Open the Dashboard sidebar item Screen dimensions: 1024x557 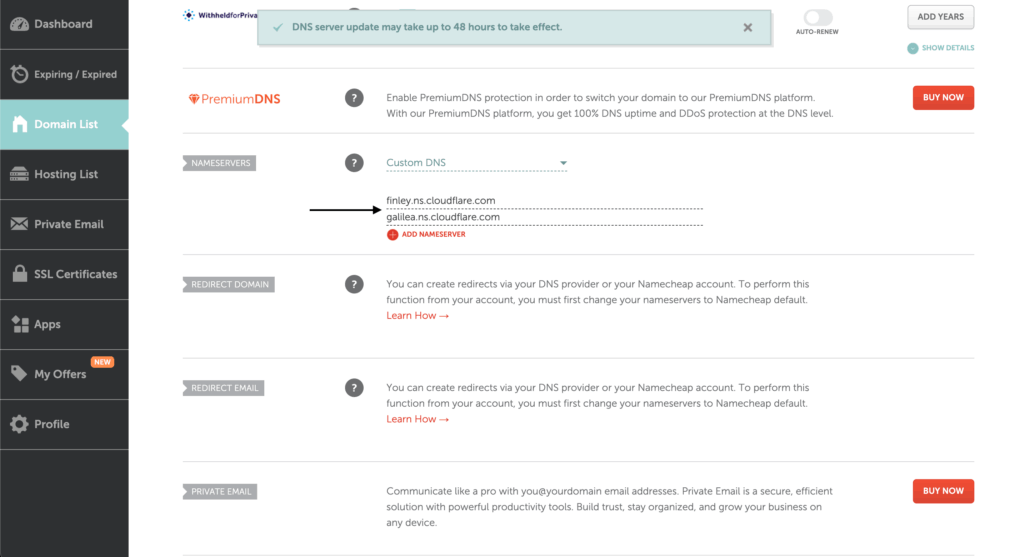63,24
